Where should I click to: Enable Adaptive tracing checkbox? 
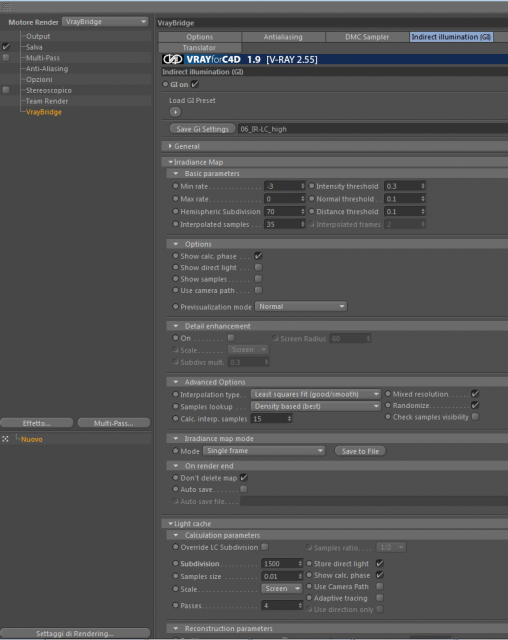point(379,598)
